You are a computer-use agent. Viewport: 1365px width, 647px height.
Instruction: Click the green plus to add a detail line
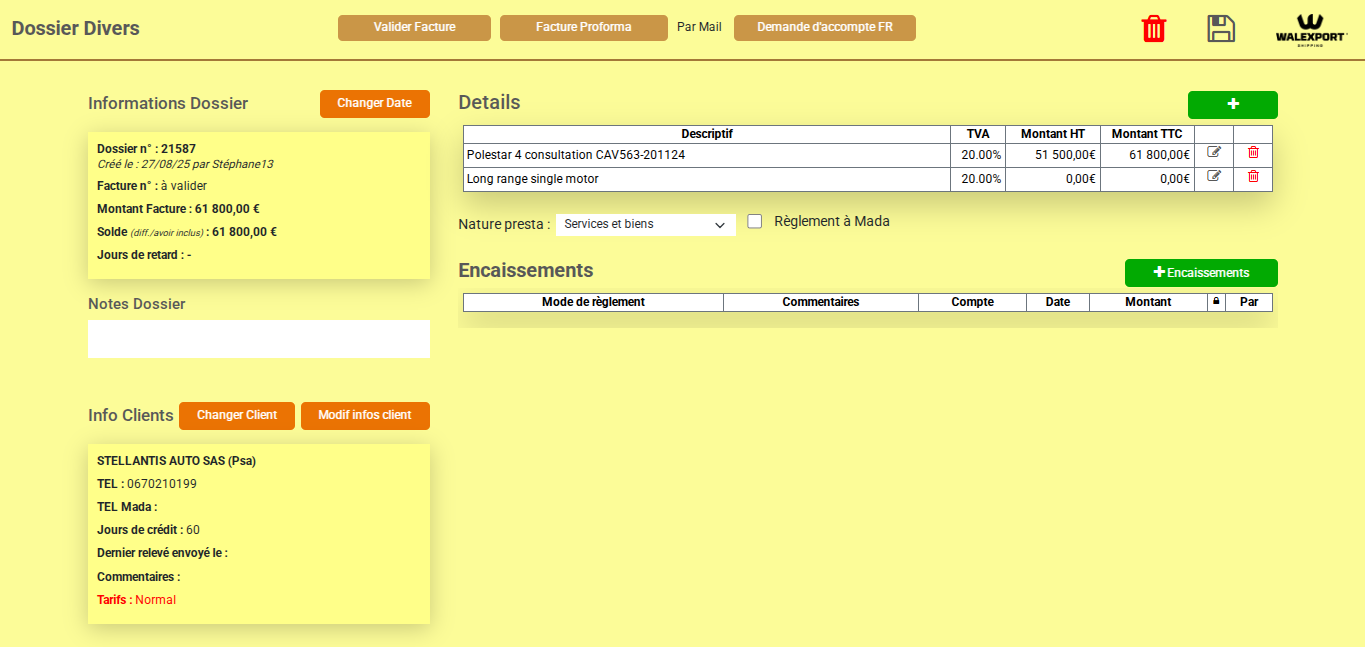tap(1232, 104)
